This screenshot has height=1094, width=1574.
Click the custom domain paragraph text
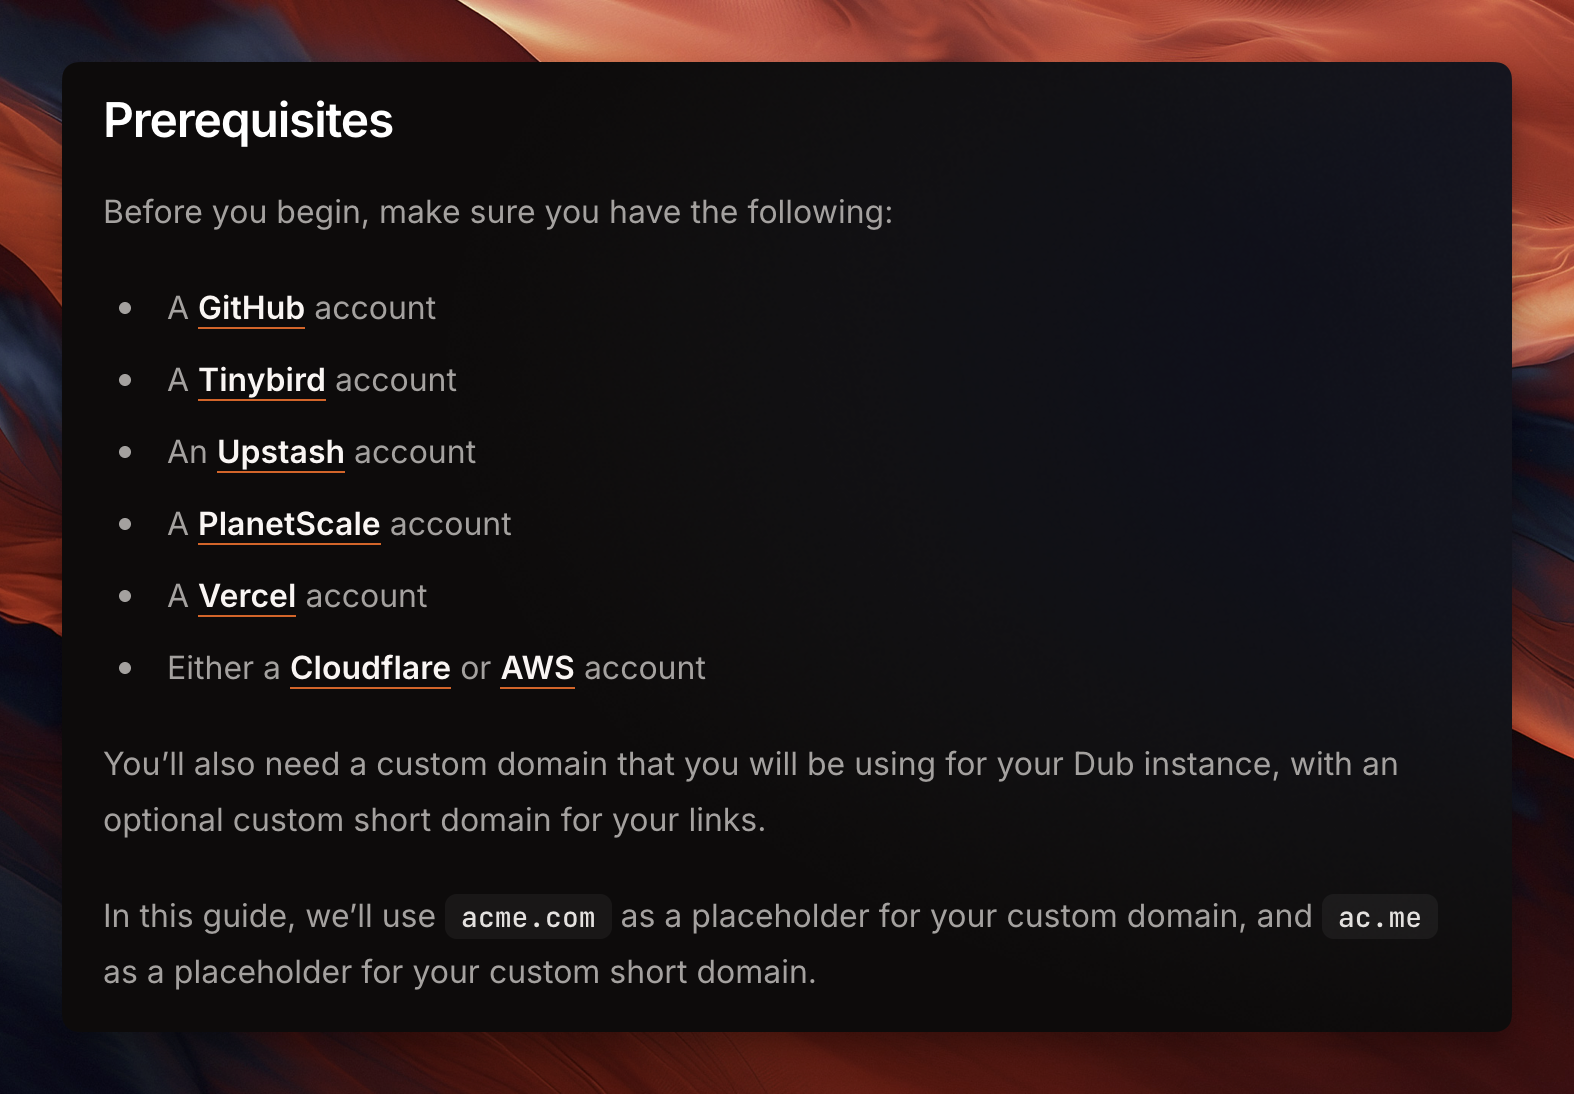point(751,792)
